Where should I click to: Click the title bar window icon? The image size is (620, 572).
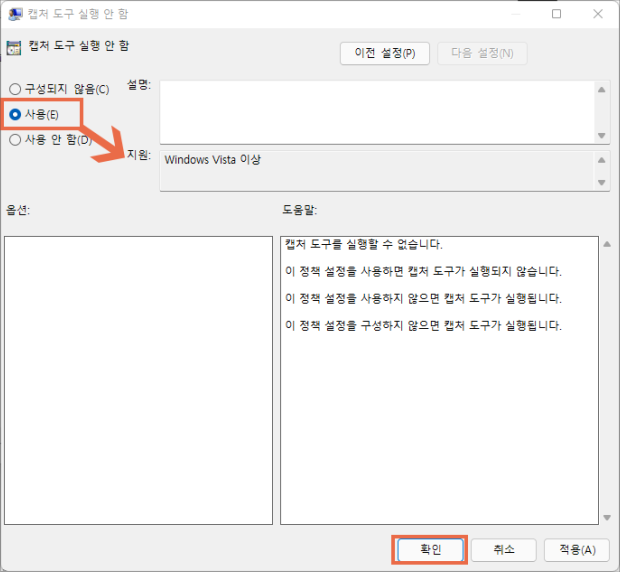[x=15, y=14]
